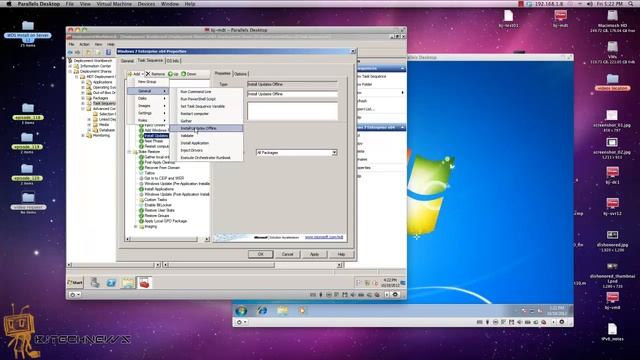The image size is (640, 360).
Task: Open the Roles submenu
Action: [147, 120]
